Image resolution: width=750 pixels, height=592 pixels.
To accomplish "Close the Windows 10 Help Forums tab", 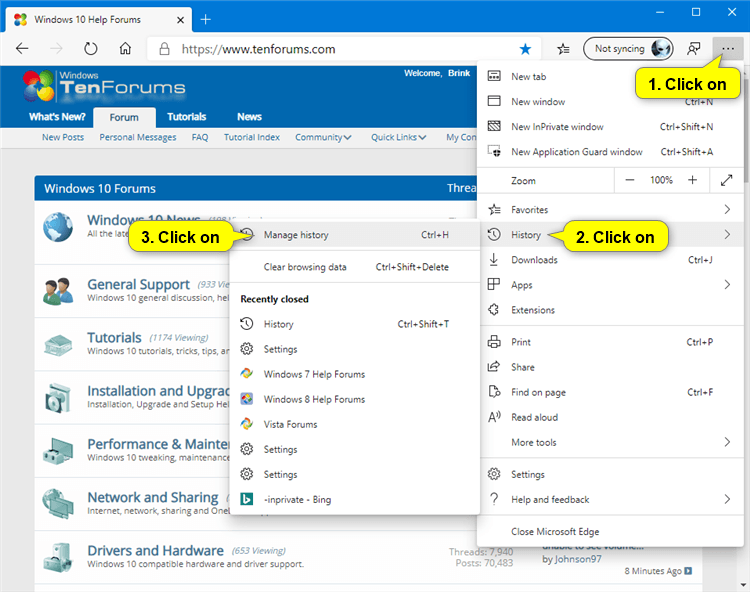I will pos(180,20).
